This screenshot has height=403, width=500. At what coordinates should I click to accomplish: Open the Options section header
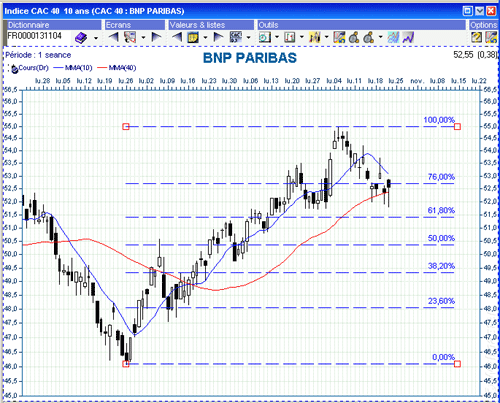tap(483, 25)
